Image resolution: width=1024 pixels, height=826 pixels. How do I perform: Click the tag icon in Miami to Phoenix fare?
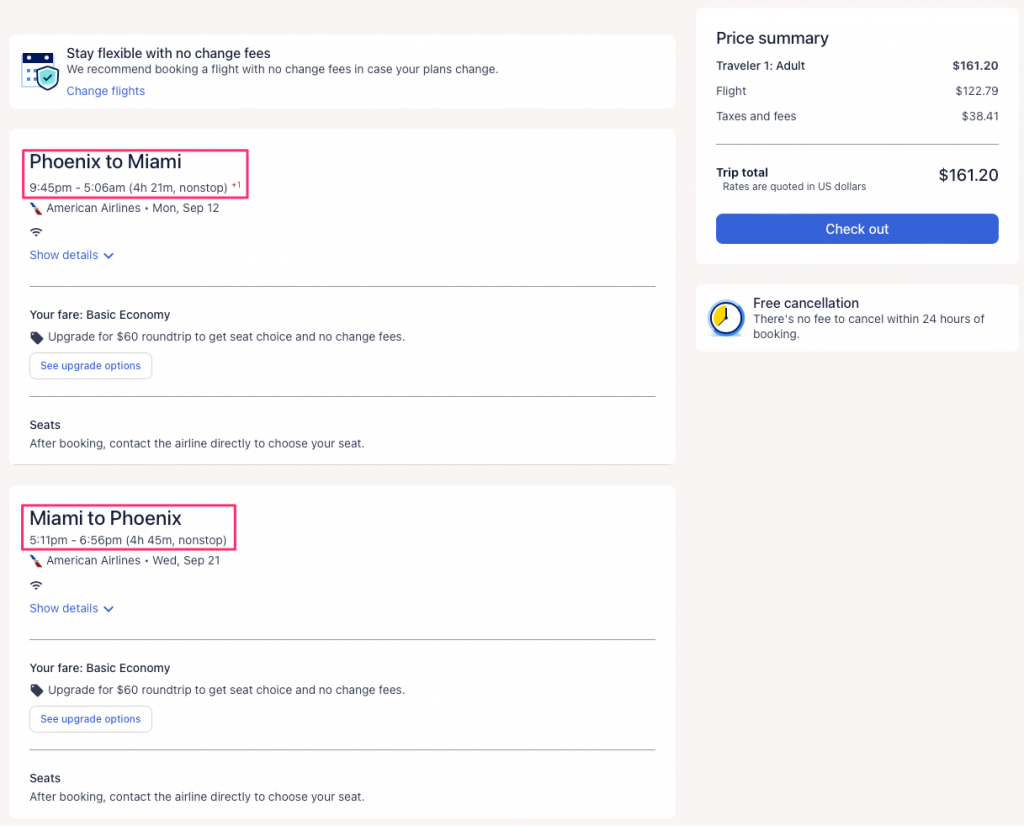[x=37, y=690]
